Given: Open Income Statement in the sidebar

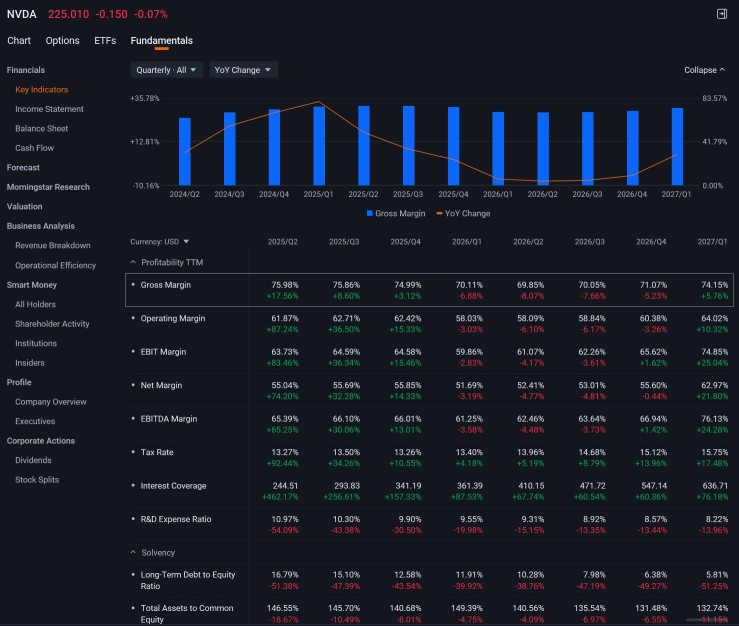Looking at the screenshot, I should [49, 109].
